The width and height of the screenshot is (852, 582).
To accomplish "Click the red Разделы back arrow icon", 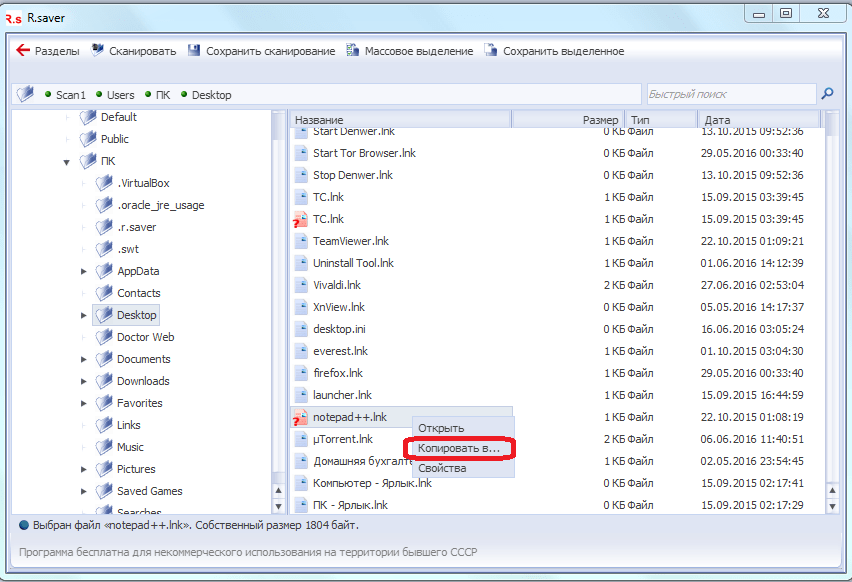I will [x=23, y=51].
